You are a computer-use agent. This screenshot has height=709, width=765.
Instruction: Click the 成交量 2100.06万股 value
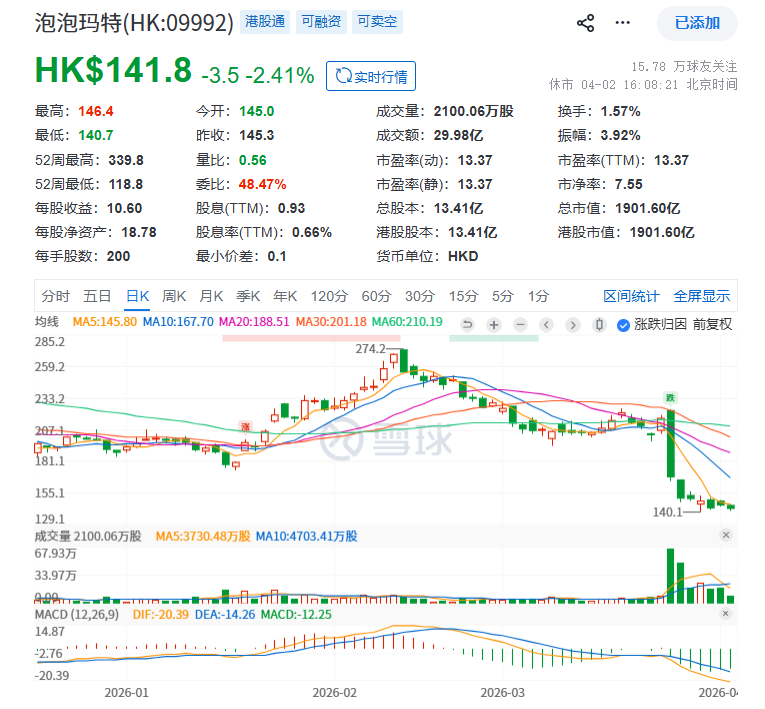tap(473, 111)
